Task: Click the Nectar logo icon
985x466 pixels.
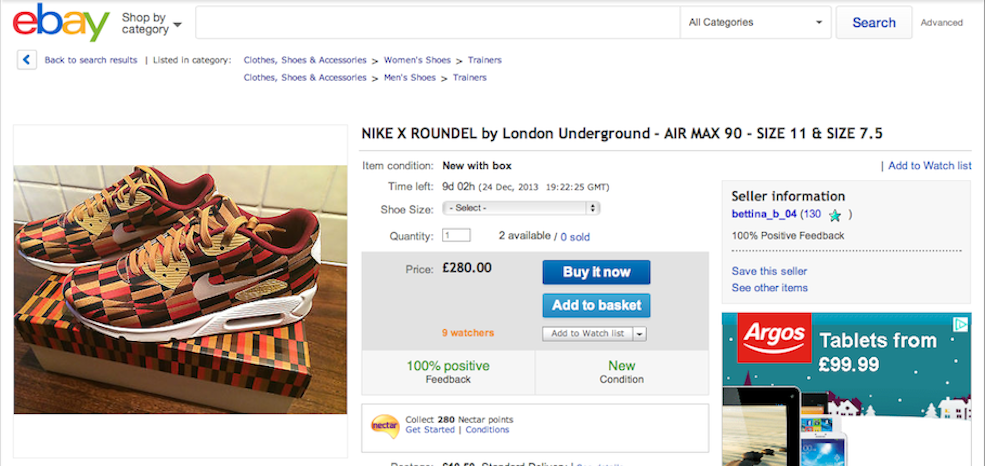Action: (385, 424)
